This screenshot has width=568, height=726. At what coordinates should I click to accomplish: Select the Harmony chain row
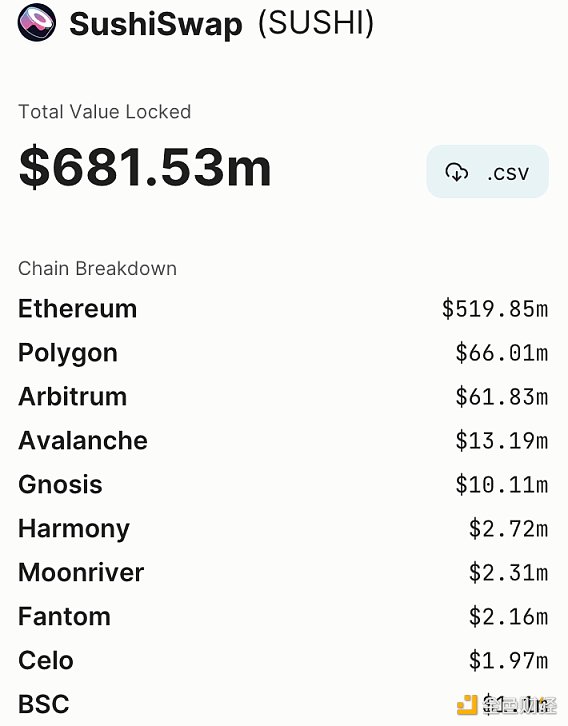[x=283, y=528]
